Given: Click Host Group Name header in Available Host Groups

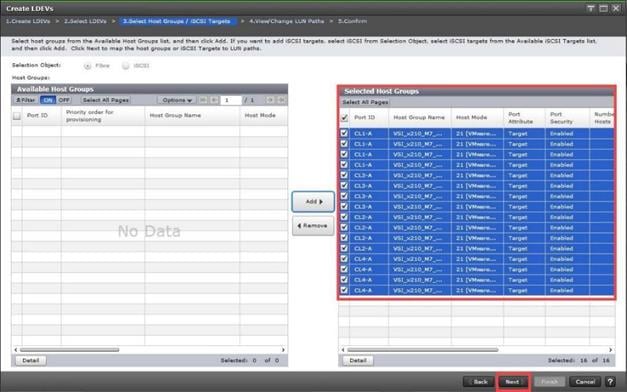Looking at the screenshot, I should tap(192, 116).
